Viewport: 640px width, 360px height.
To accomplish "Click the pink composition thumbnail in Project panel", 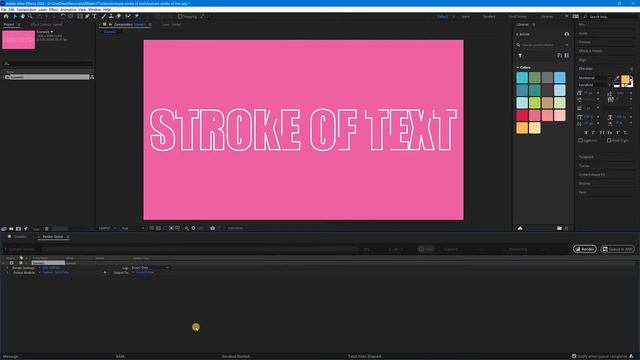I will point(18,40).
